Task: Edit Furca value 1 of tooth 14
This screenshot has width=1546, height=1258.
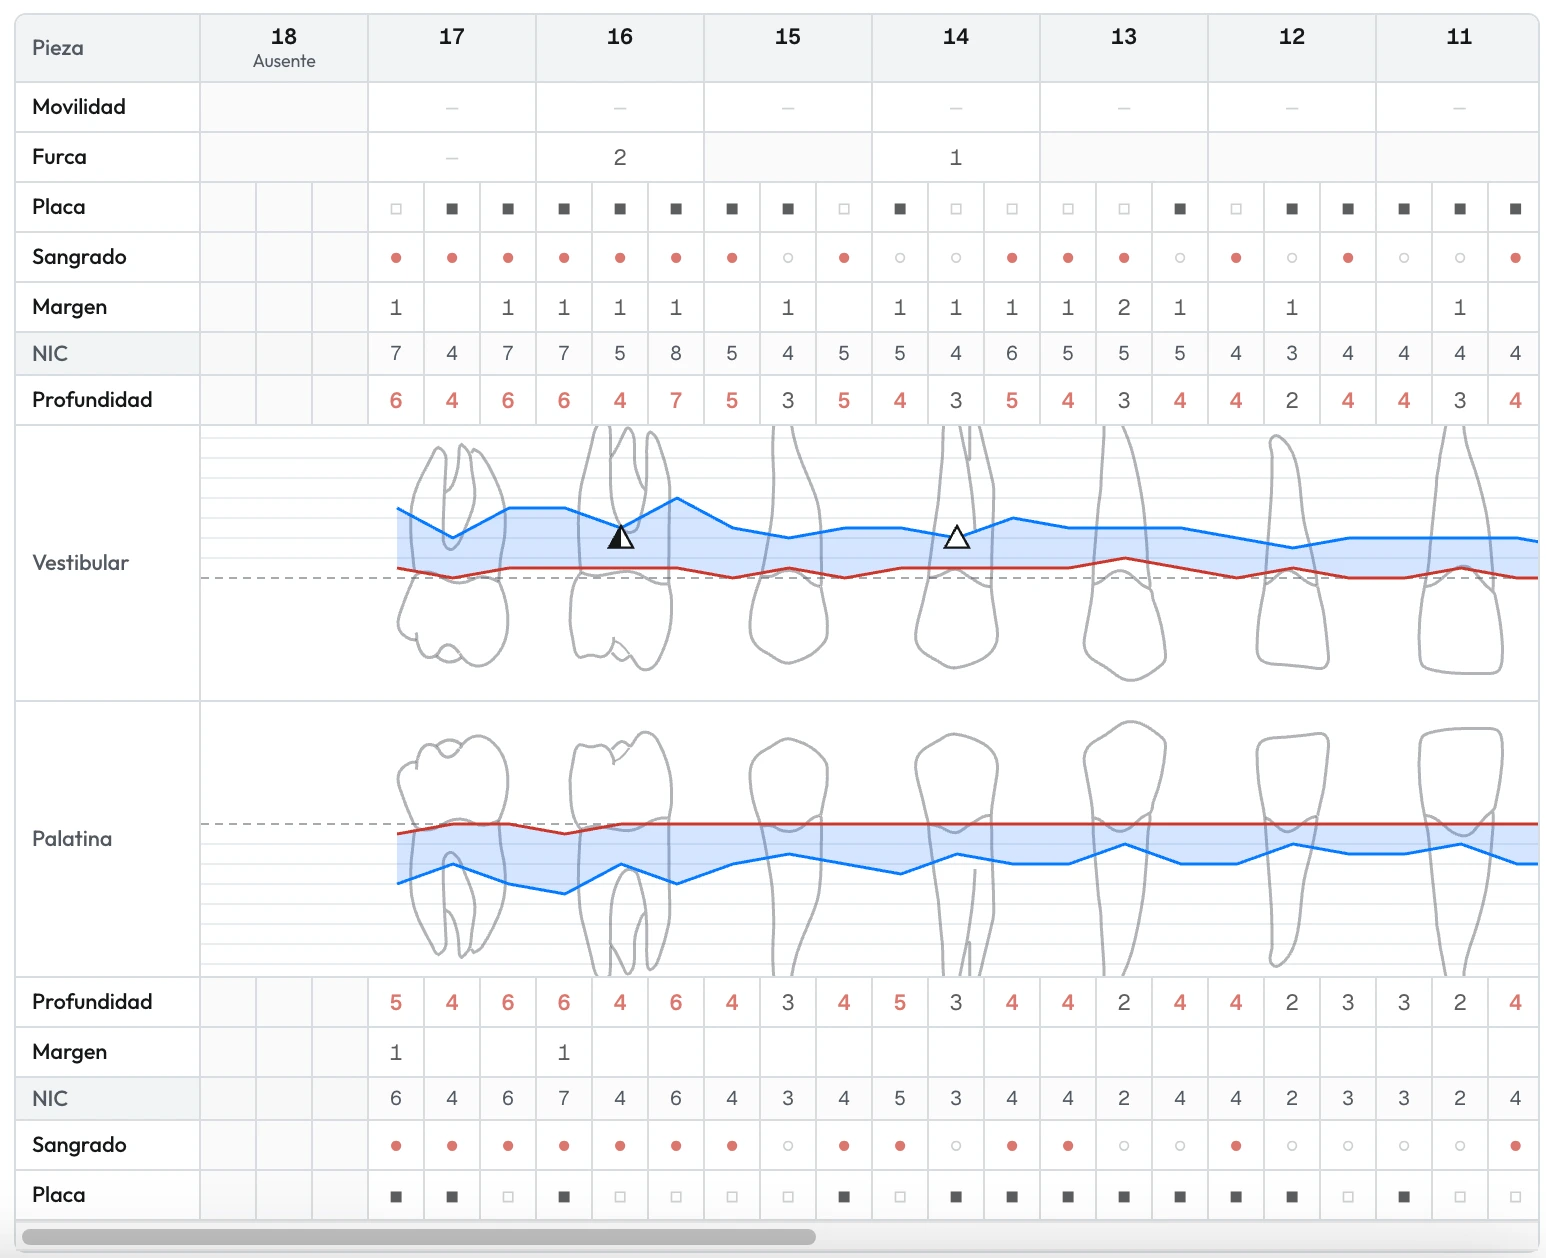Action: tap(956, 157)
